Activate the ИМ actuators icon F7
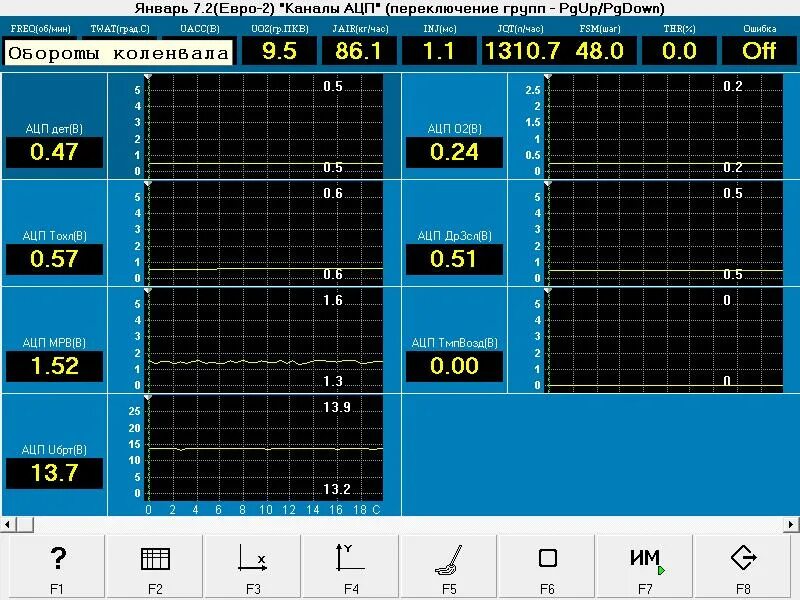This screenshot has width=800, height=600. click(x=646, y=560)
